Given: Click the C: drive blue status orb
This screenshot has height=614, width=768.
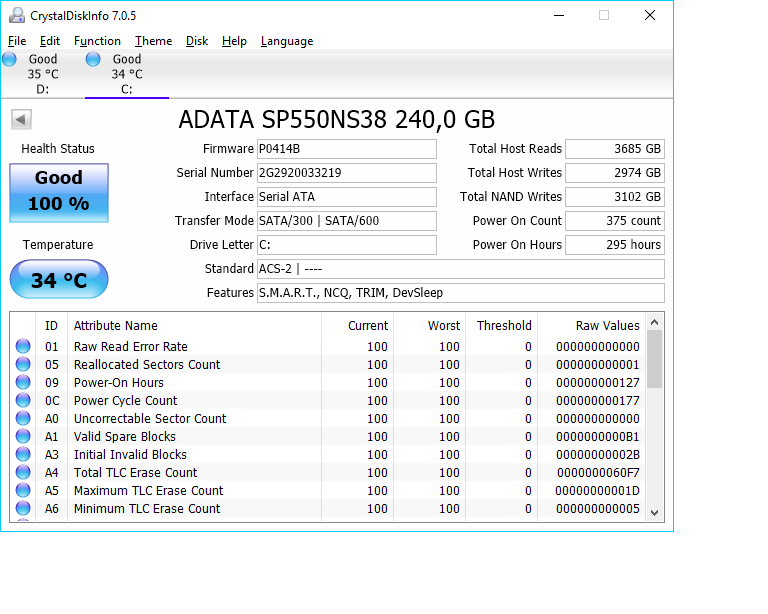Looking at the screenshot, I should 93,59.
